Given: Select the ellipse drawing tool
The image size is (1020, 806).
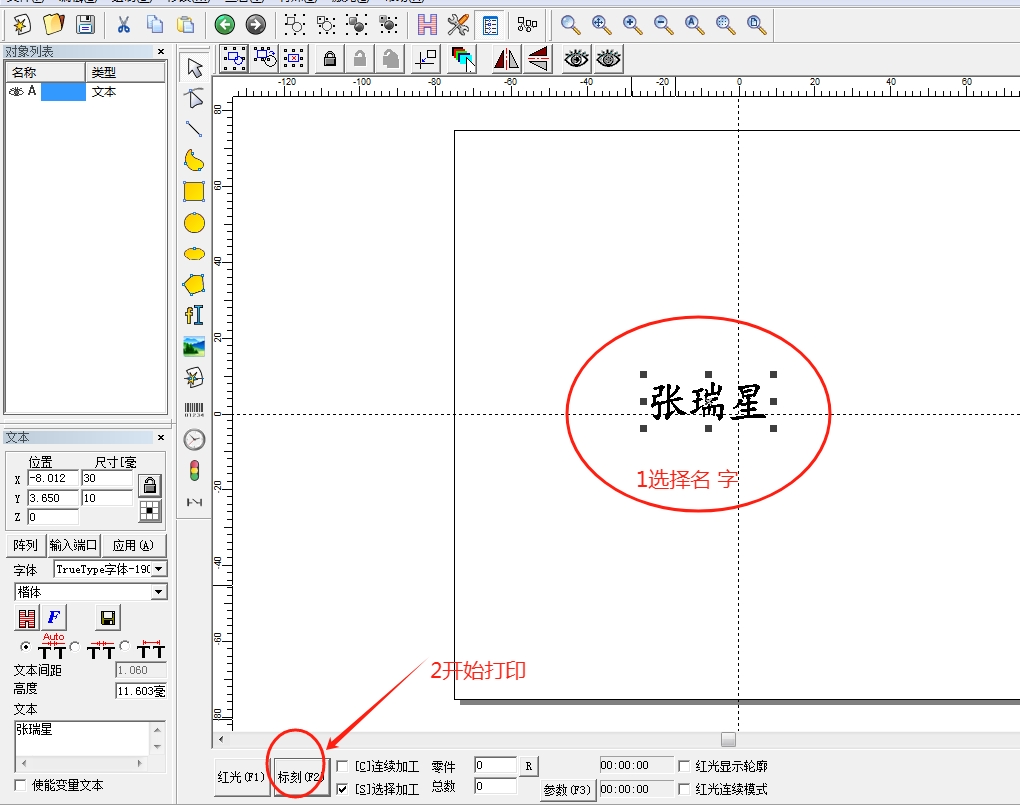Looking at the screenshot, I should 195,254.
